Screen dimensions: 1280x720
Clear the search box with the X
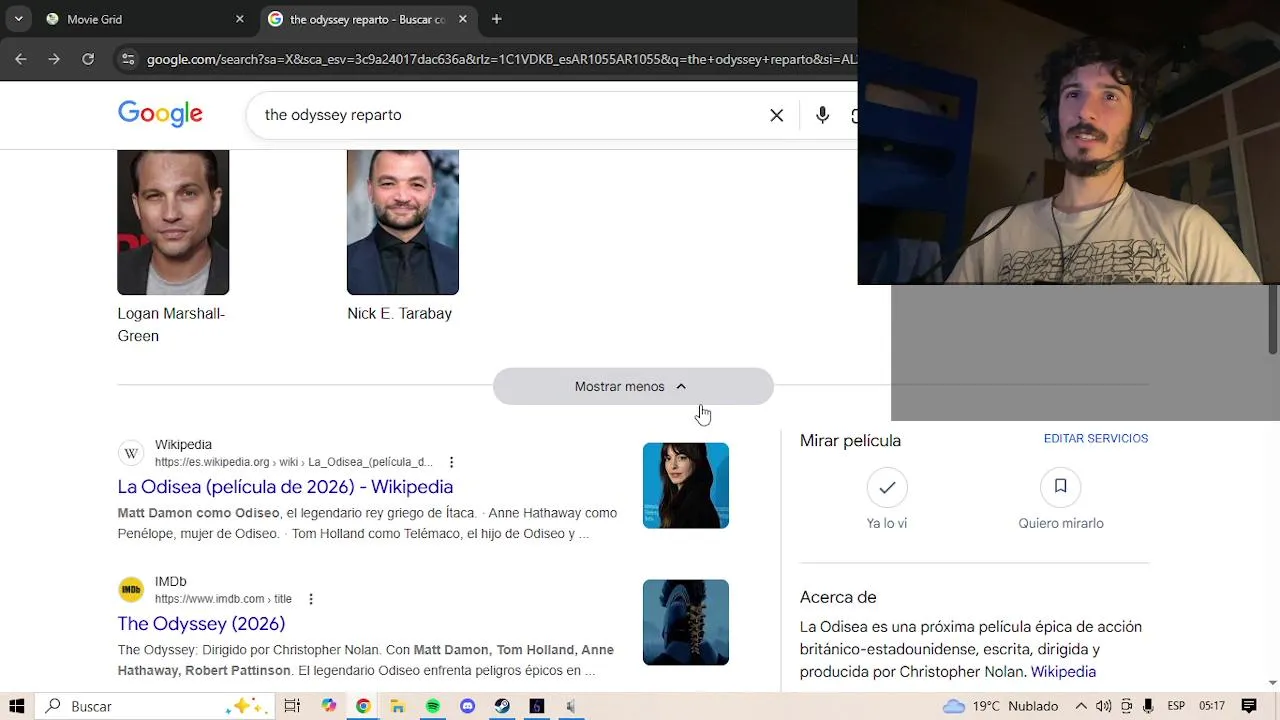[777, 115]
